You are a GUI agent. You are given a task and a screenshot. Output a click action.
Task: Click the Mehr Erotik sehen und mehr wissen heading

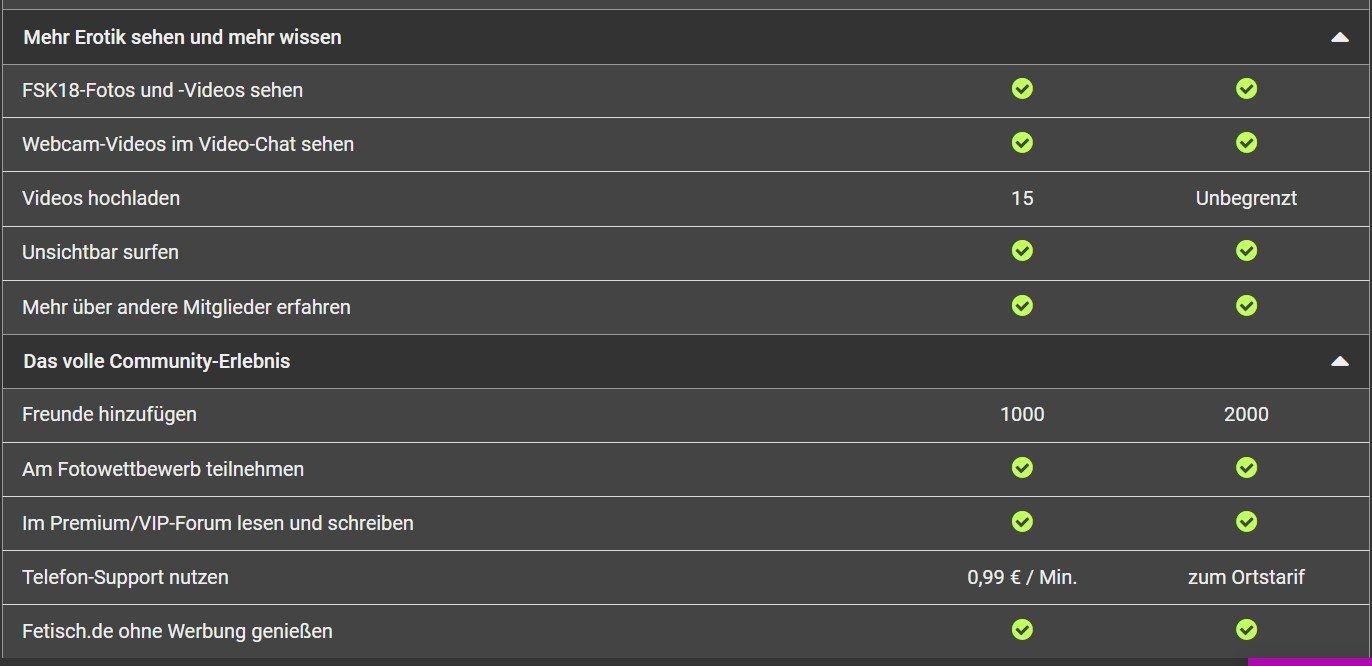coord(182,38)
